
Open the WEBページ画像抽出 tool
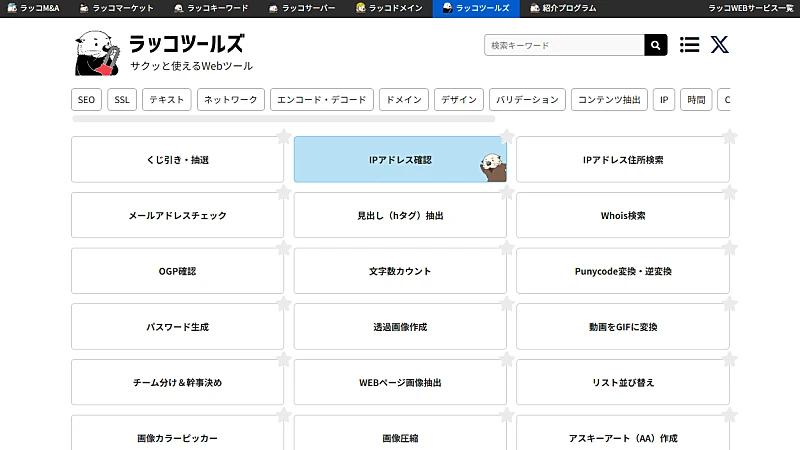pos(400,382)
